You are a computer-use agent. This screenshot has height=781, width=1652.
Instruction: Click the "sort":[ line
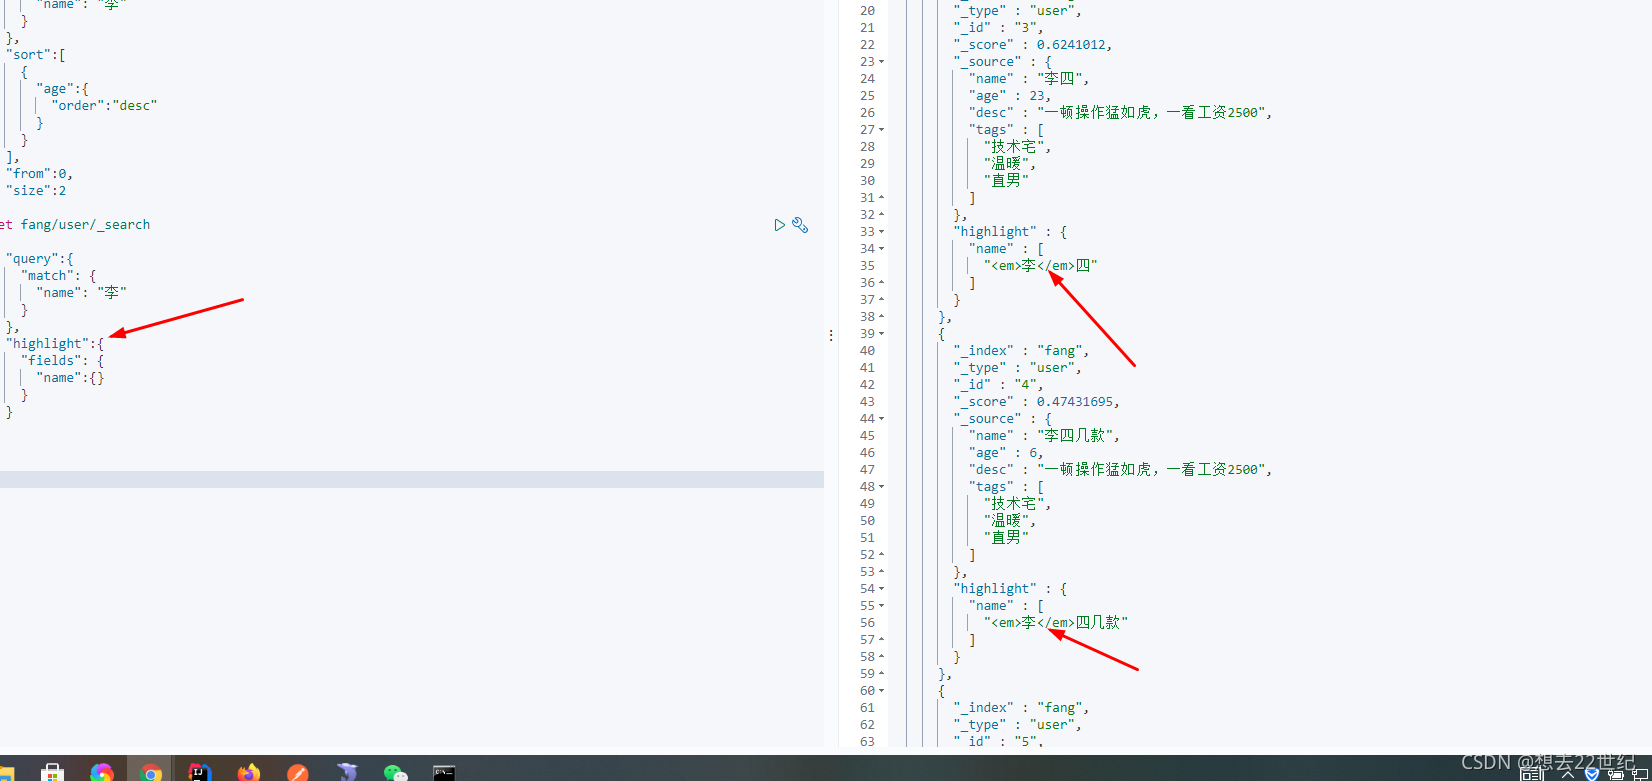coord(36,55)
